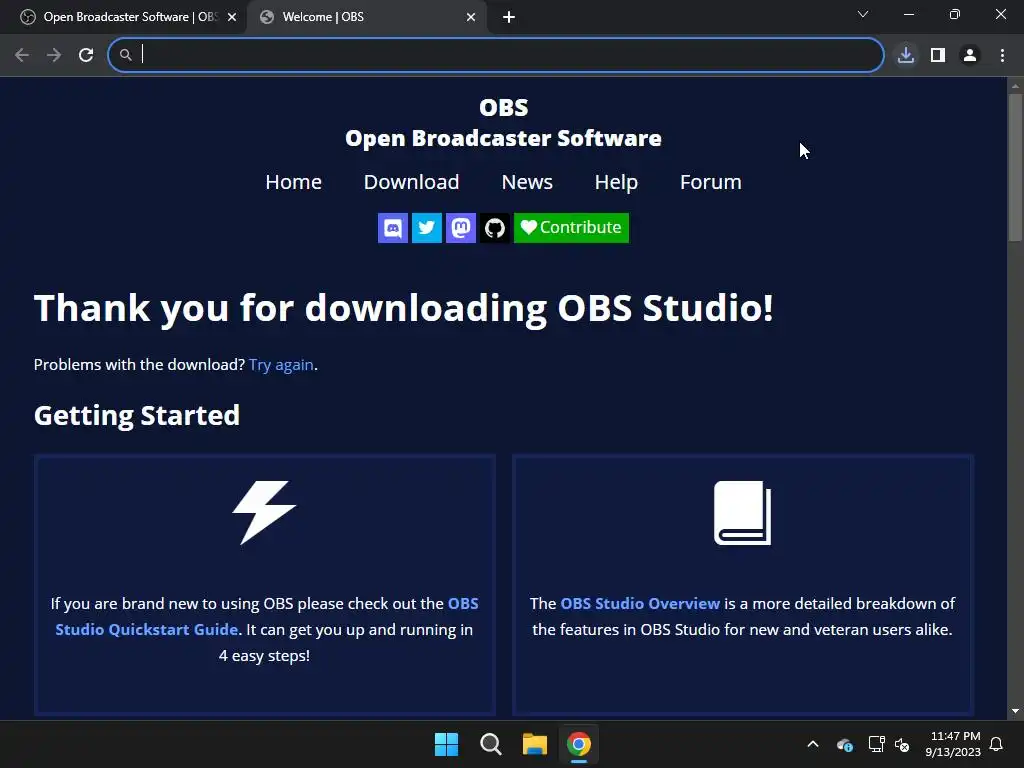1024x768 pixels.
Task: Open the Windows Start menu
Action: 447,744
